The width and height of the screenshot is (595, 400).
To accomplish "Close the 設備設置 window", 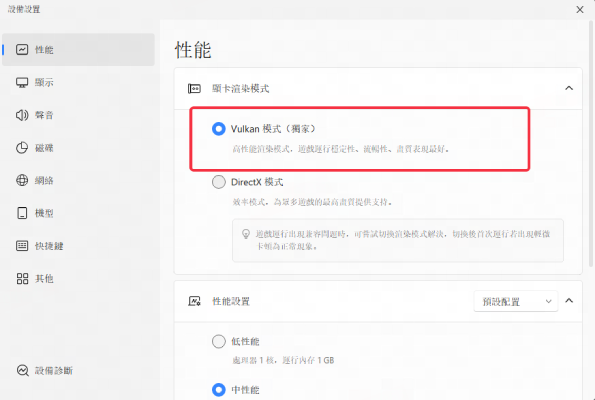I will coord(580,9).
